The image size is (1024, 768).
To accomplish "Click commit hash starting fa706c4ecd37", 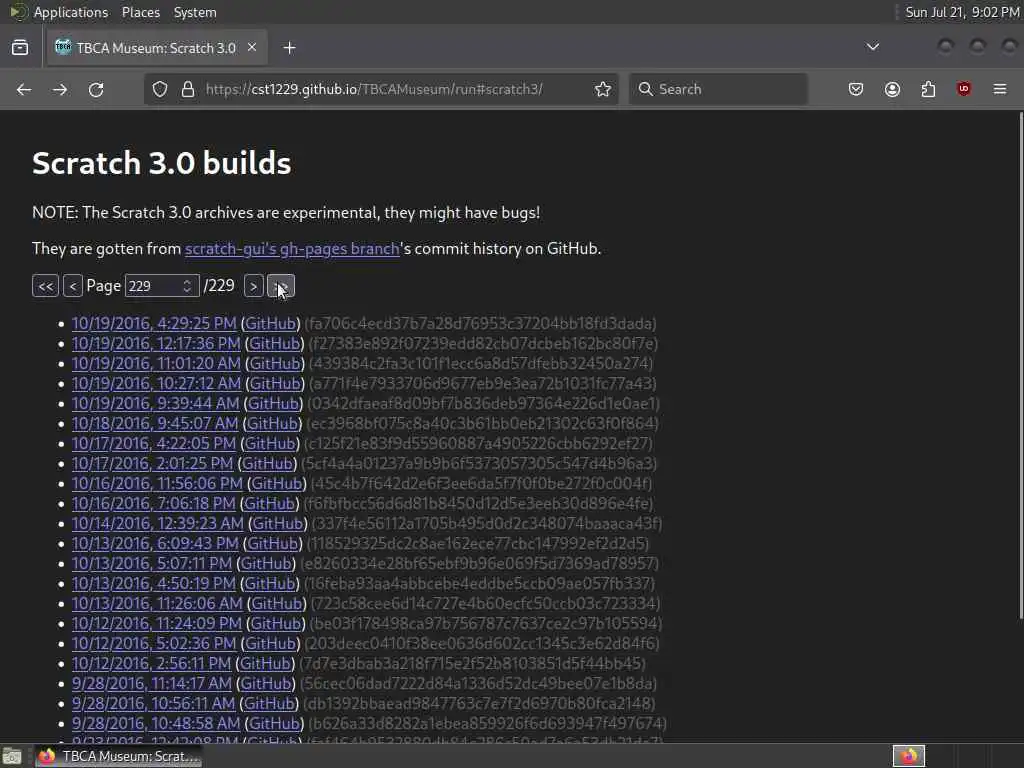I will point(481,323).
